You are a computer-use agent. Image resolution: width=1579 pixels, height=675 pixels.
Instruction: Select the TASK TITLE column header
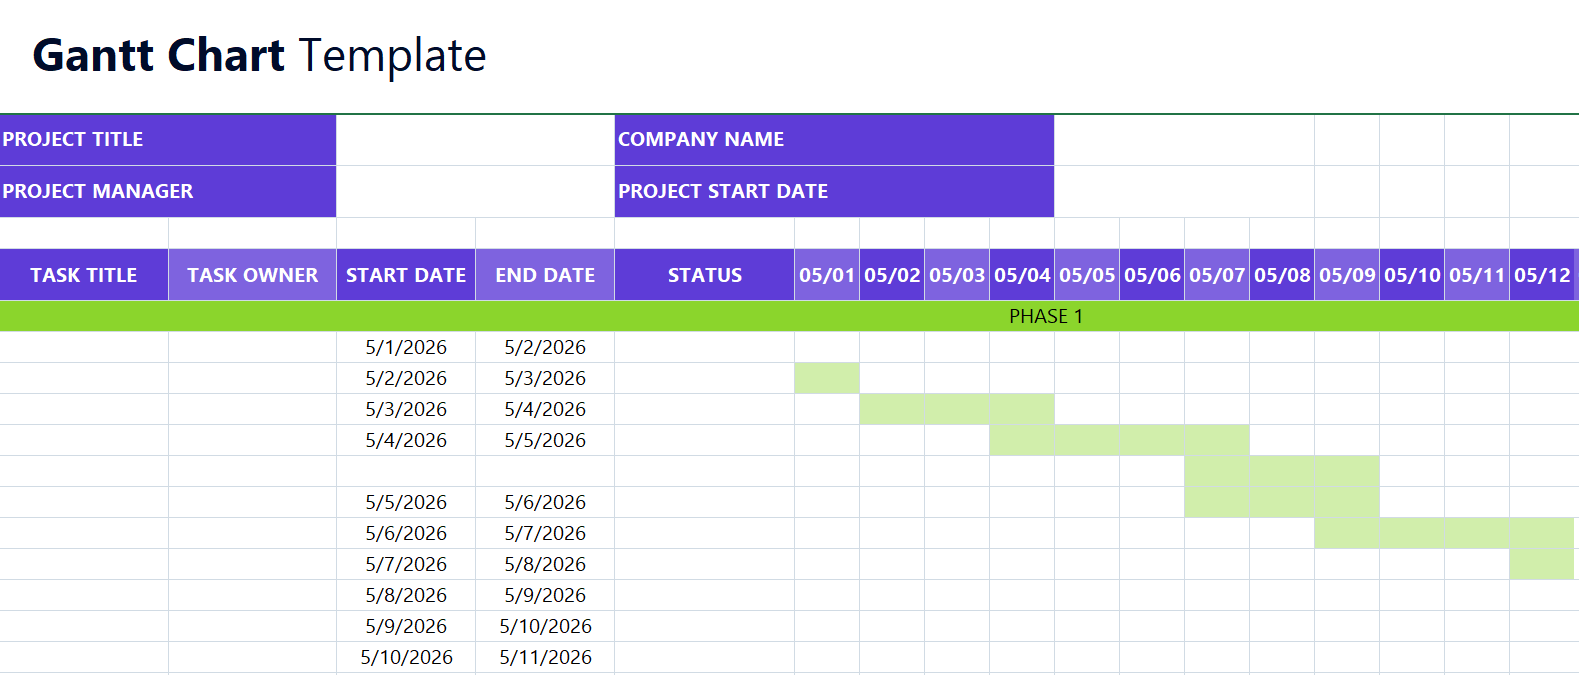tap(84, 275)
